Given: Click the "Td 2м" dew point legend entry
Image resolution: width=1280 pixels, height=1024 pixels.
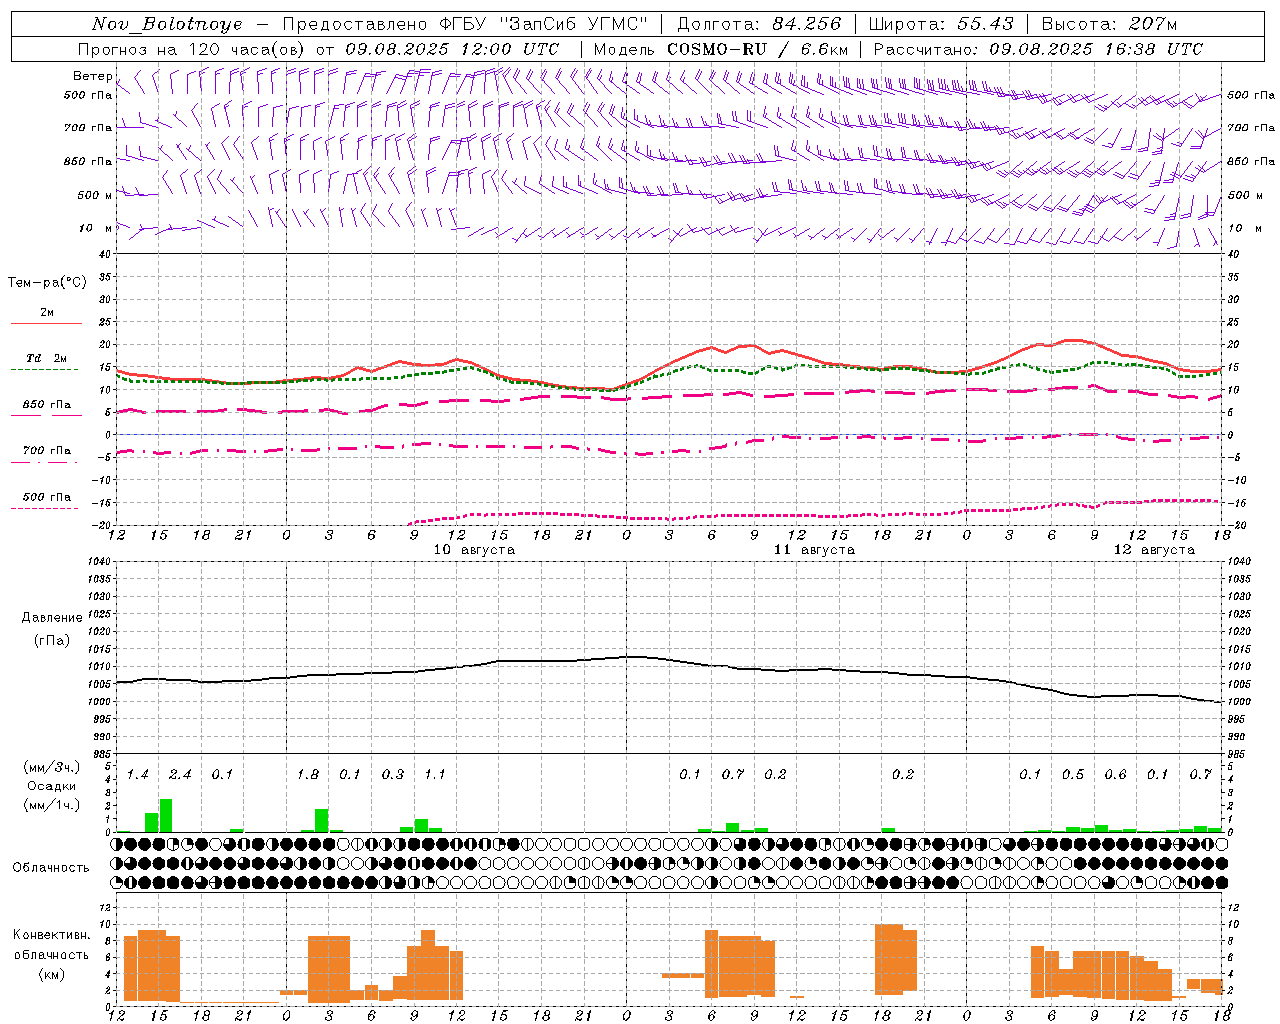Looking at the screenshot, I should [x=47, y=358].
